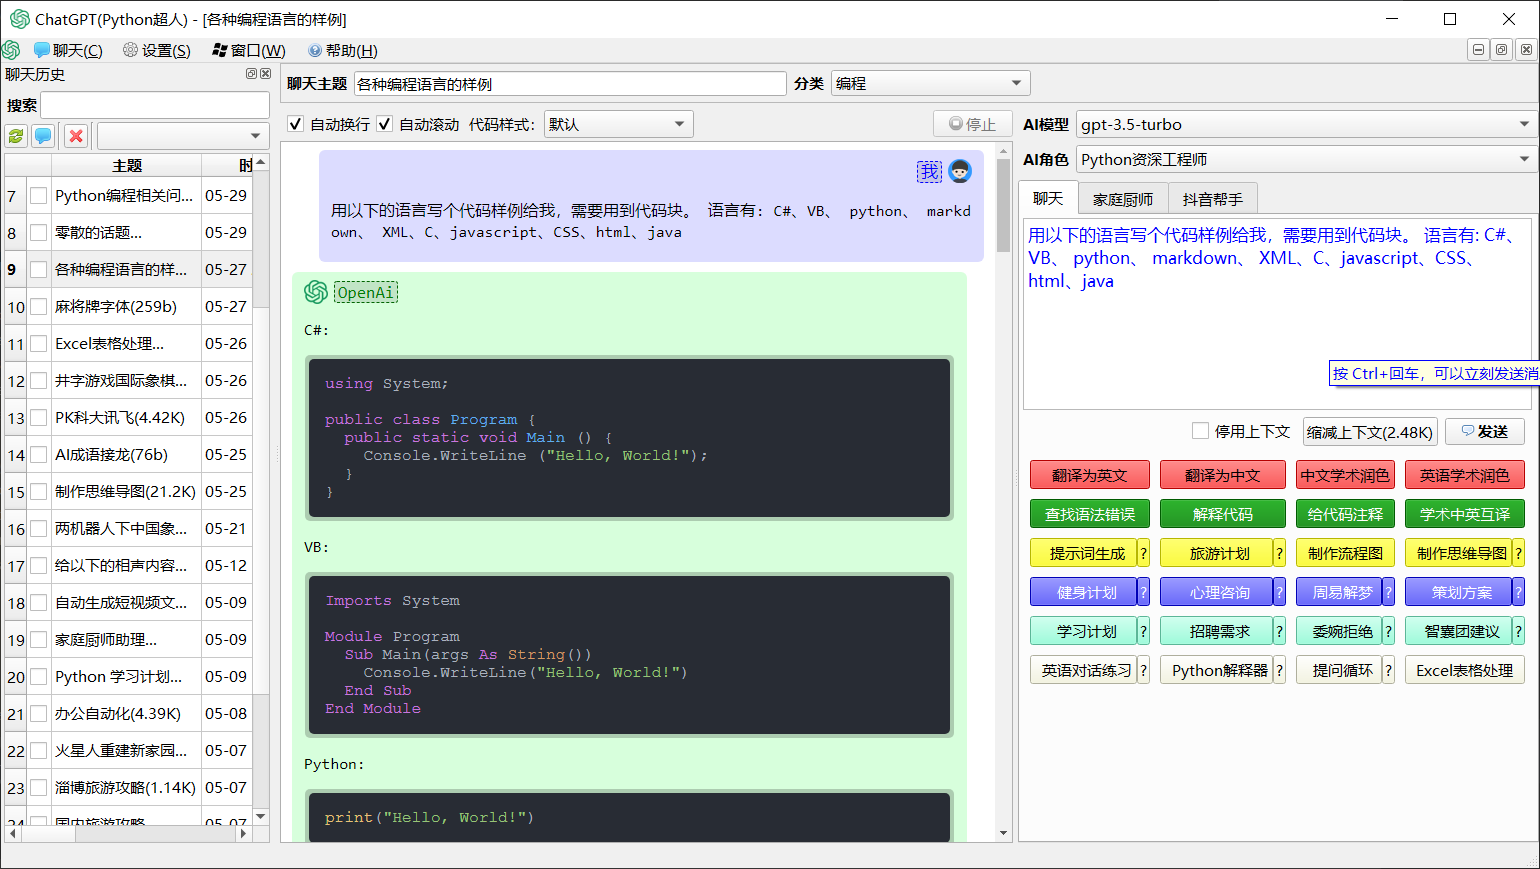Click the chat history search field

point(155,105)
